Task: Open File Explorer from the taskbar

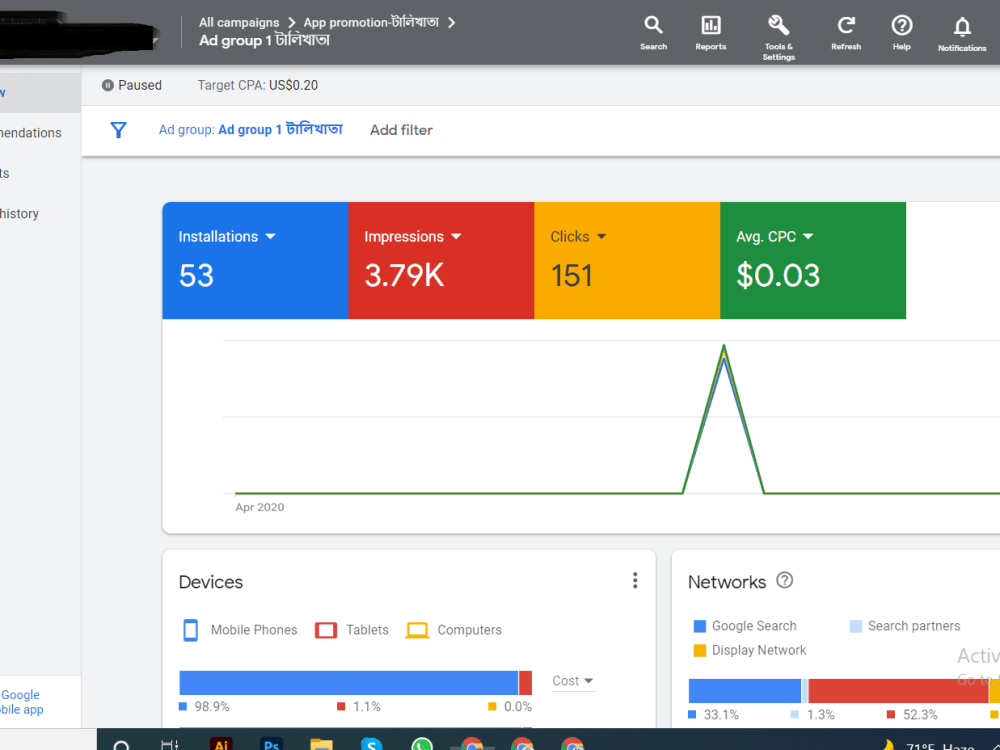Action: (x=321, y=744)
